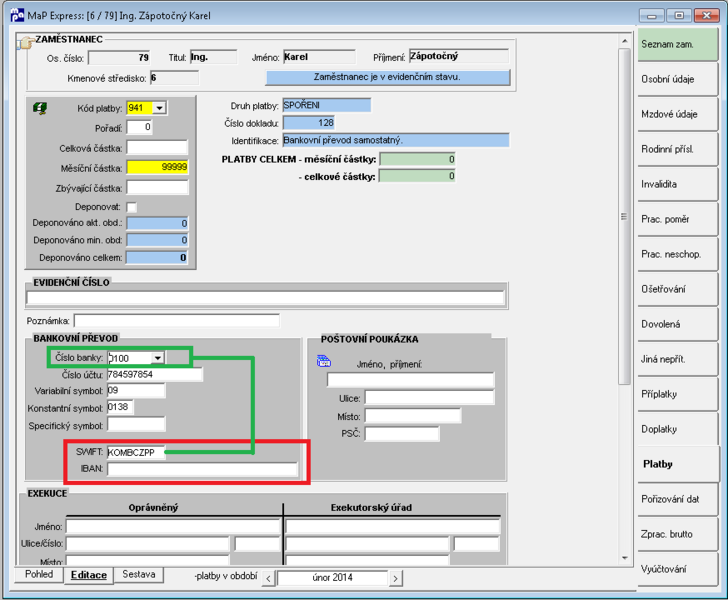The height and width of the screenshot is (600, 728).
Task: Expand the Číslo banky dropdown
Action: [158, 358]
